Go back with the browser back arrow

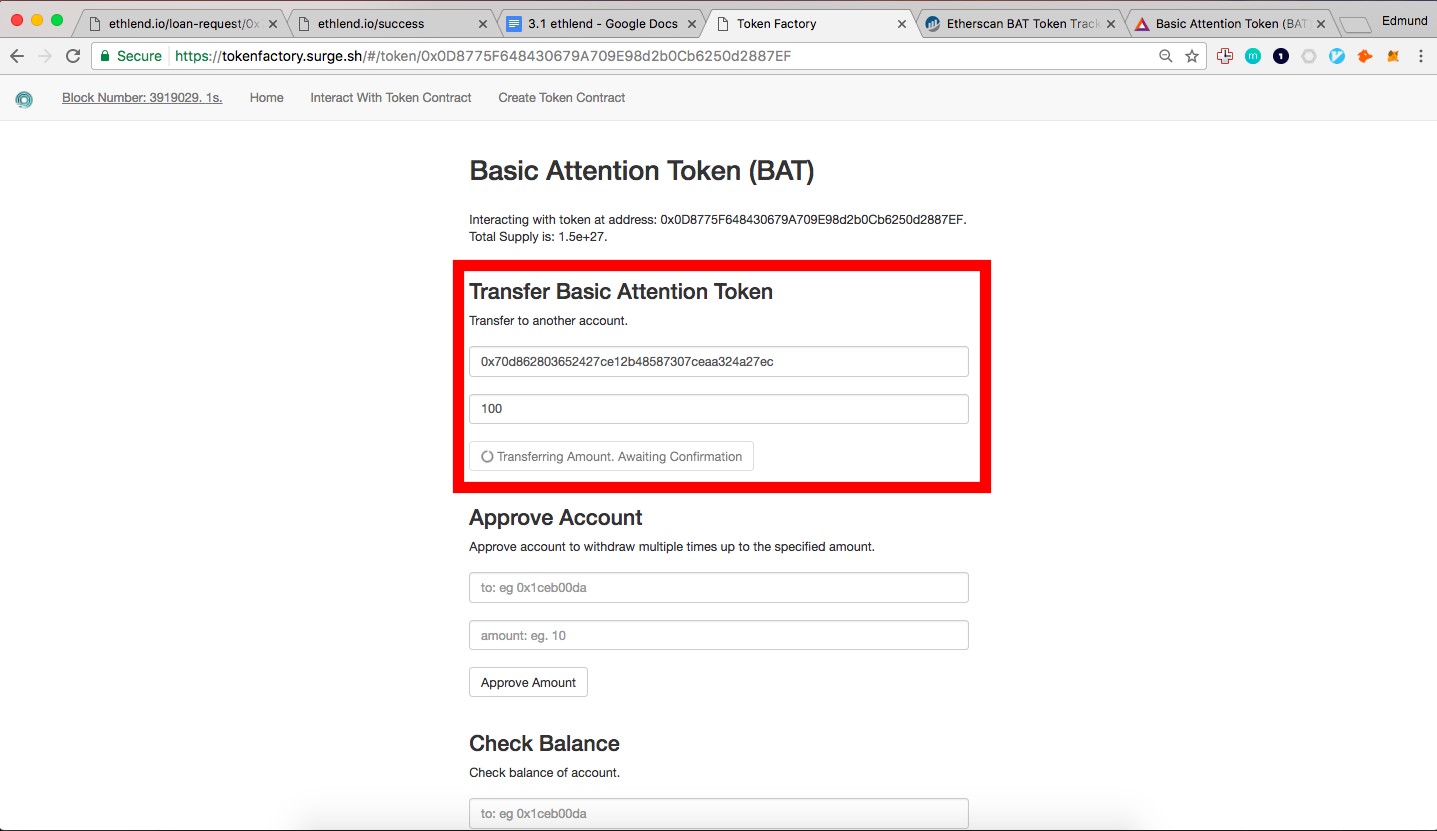pos(16,56)
